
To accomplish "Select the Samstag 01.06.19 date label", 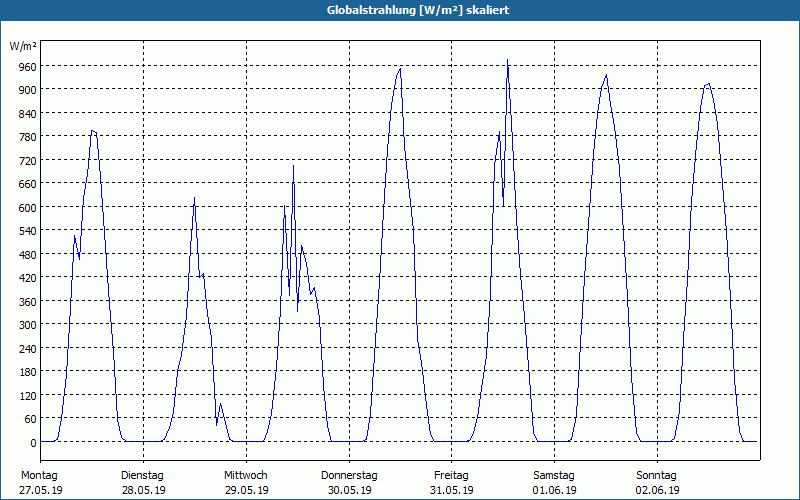I will coord(554,483).
